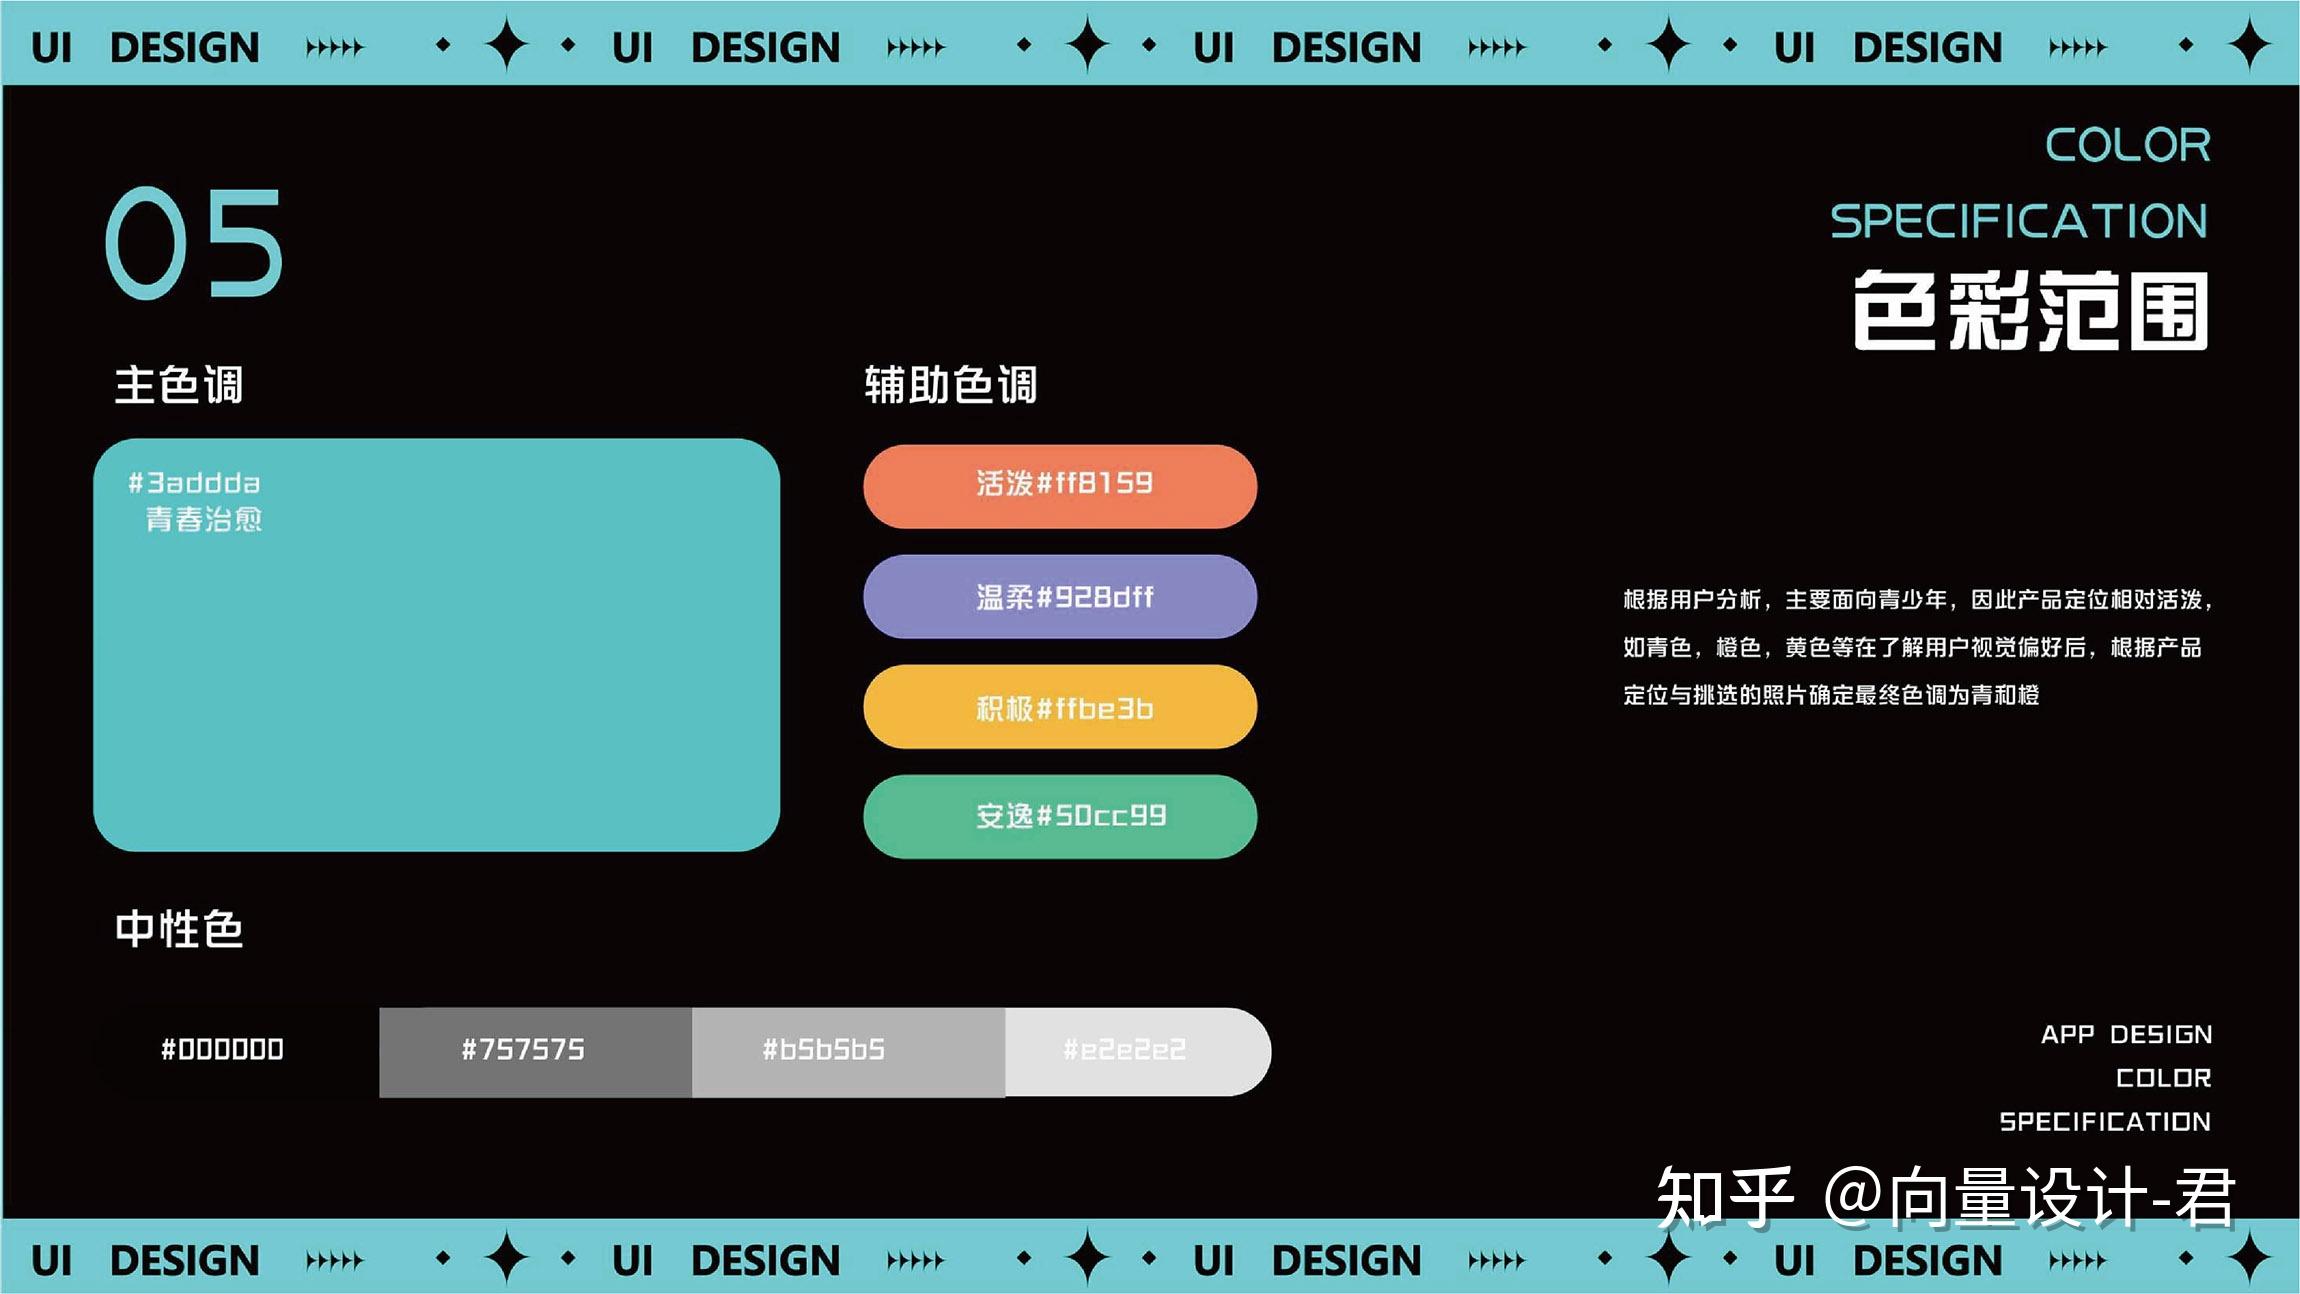The width and height of the screenshot is (2300, 1294).
Task: Pick the yellow 积极#ffbe3b pill swatch
Action: (1060, 707)
